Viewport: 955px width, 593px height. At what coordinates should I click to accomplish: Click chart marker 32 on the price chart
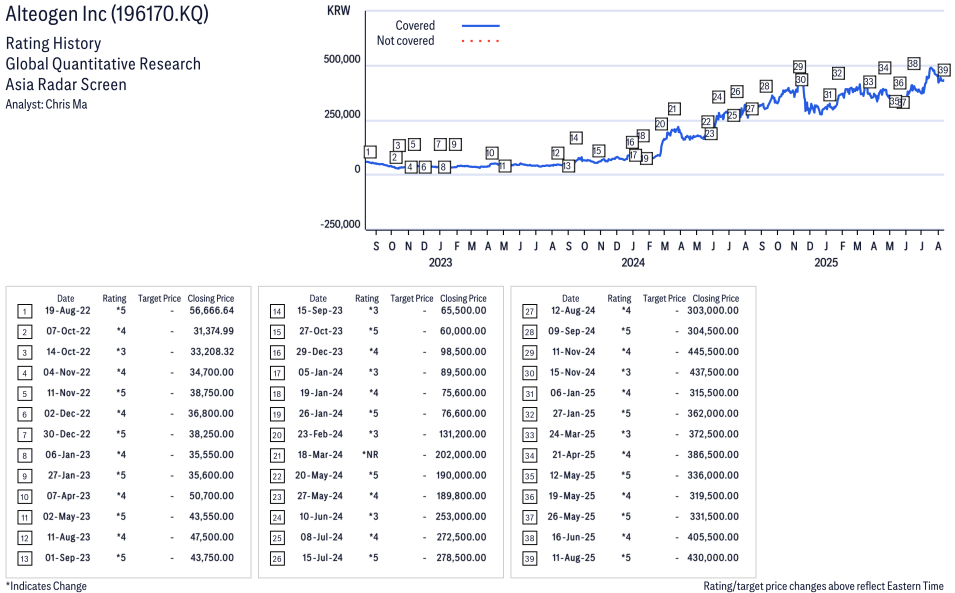pyautogui.click(x=838, y=73)
